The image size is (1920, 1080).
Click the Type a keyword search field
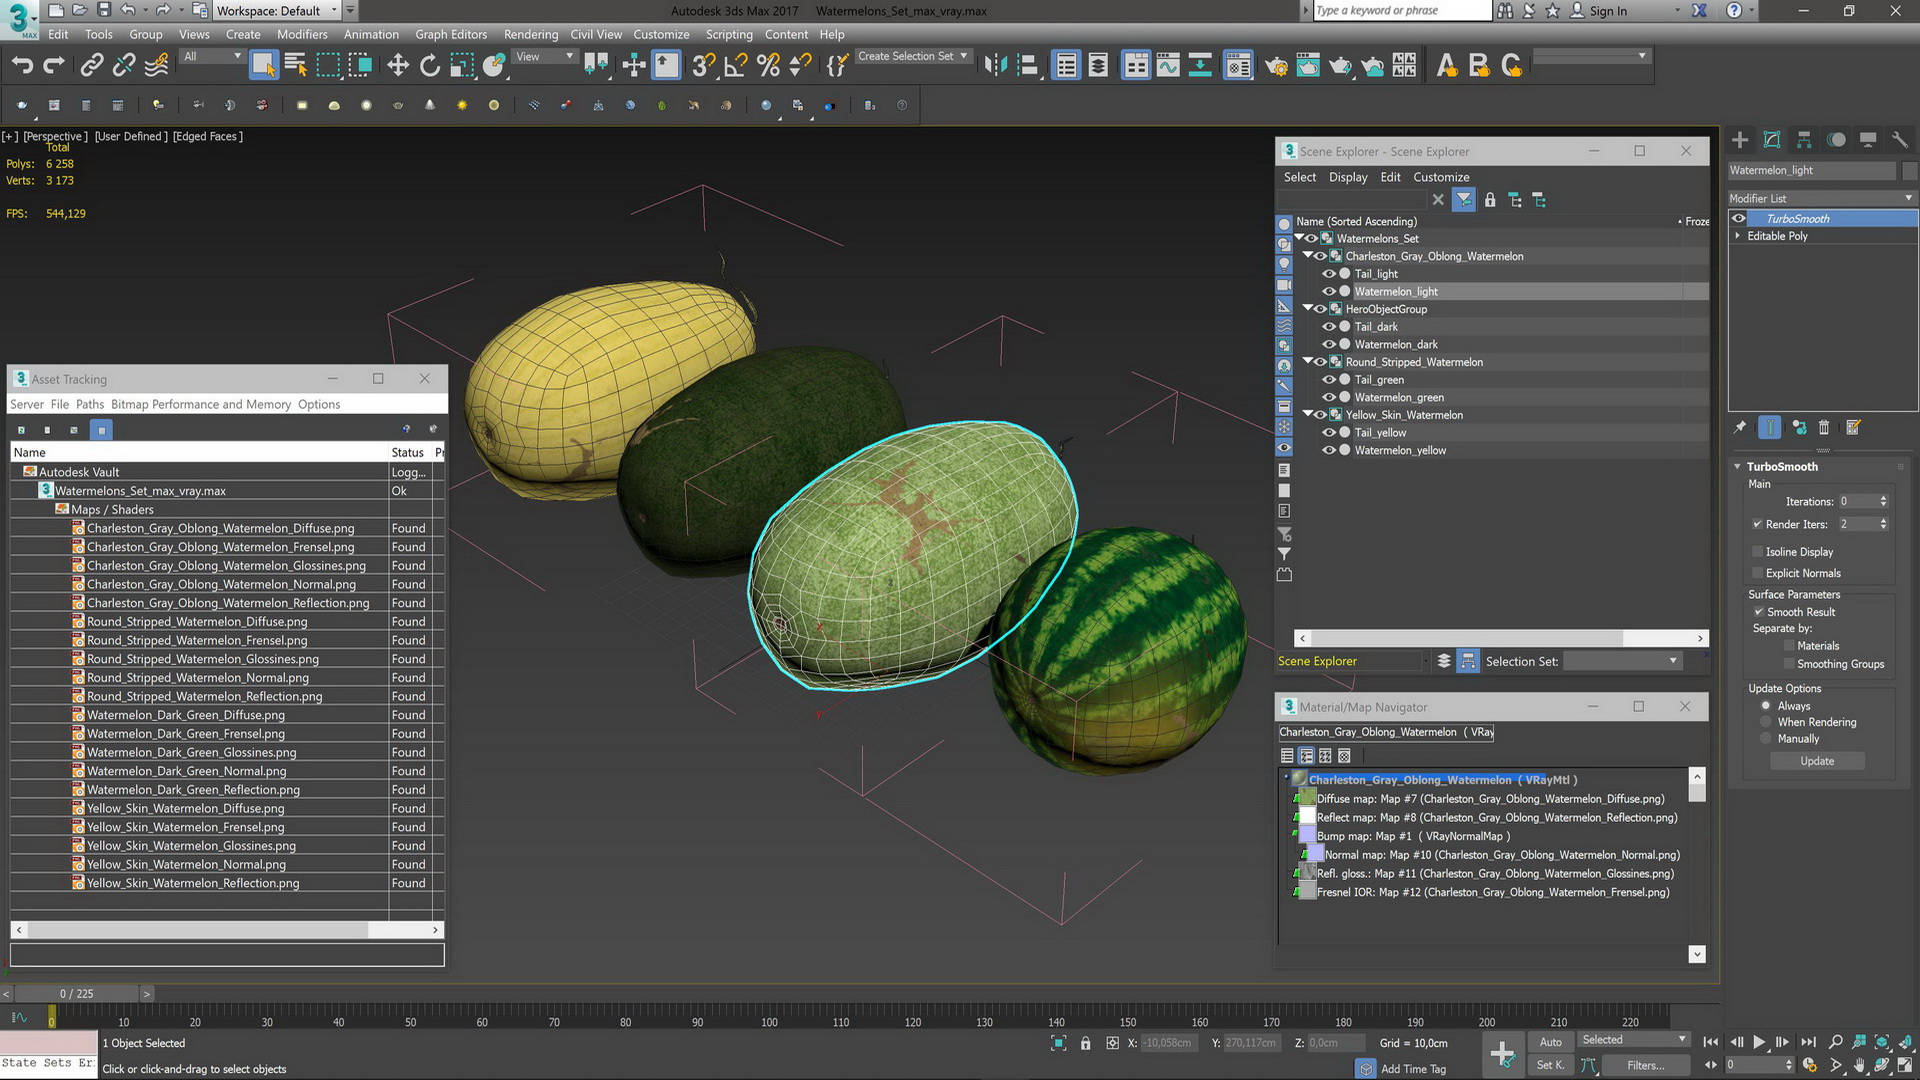click(x=1401, y=11)
